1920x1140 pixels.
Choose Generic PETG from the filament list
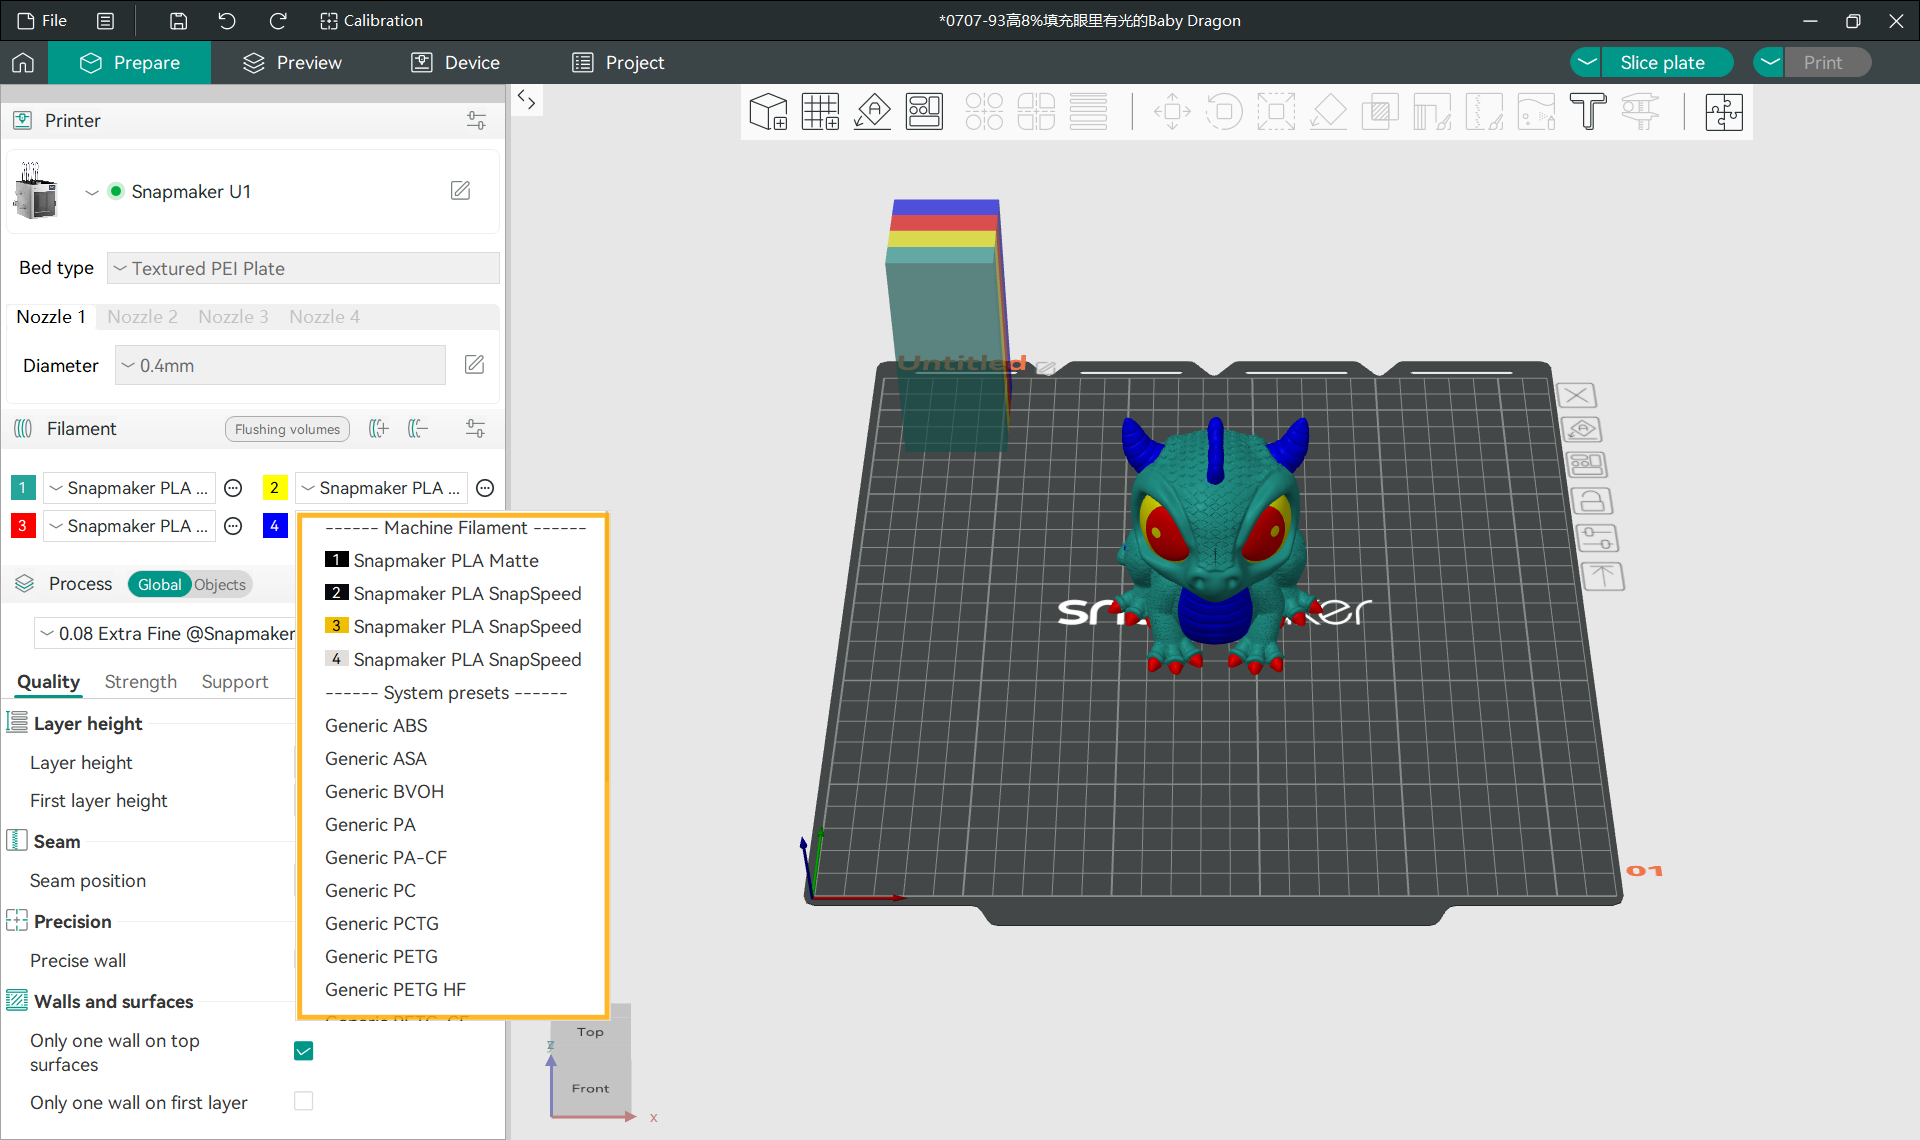tap(381, 957)
